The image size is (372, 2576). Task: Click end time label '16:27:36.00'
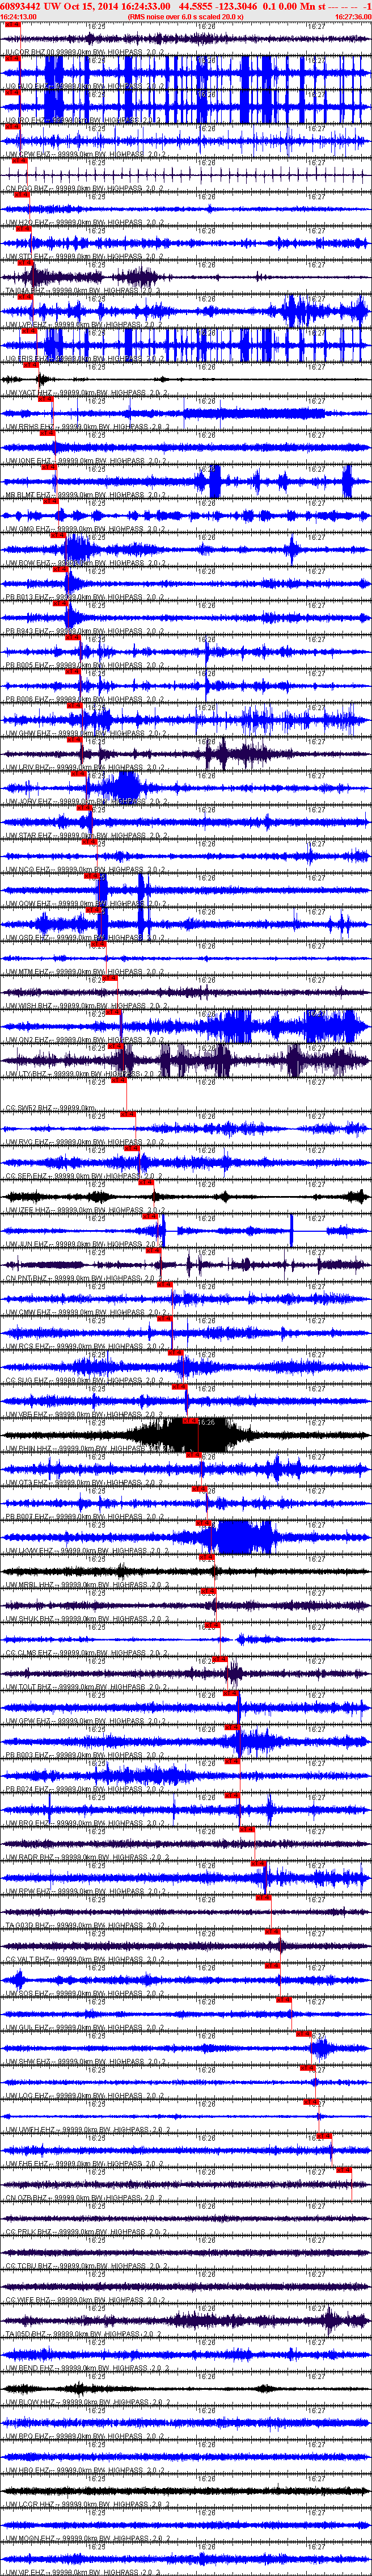pos(353,17)
